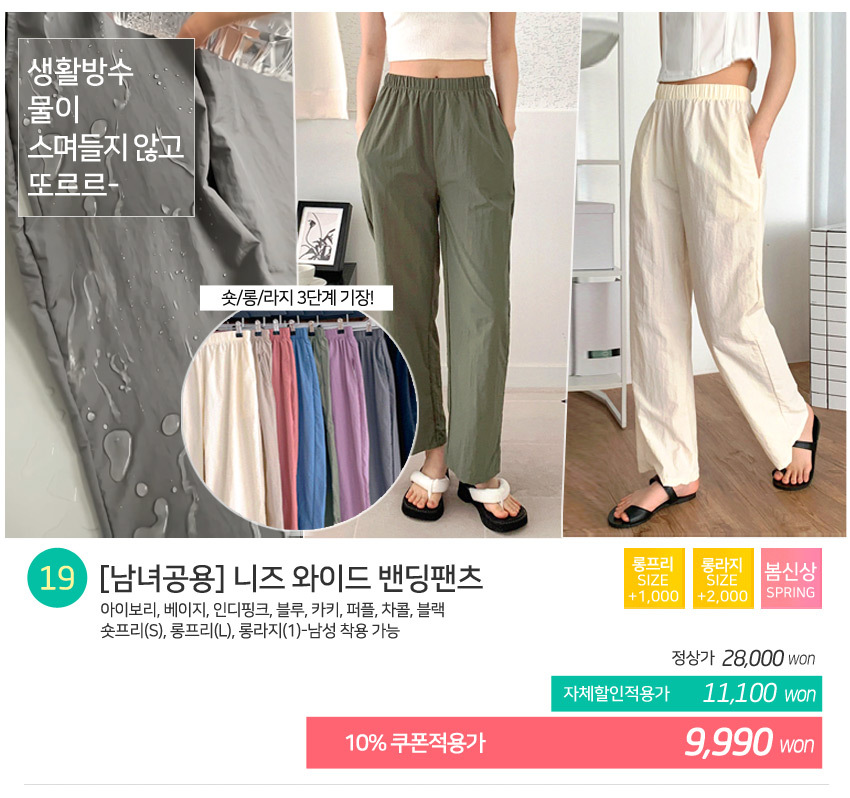This screenshot has height=798, width=850.
Task: Click the 롱프리 SIZE +1,000 yellow badge
Action: 654,578
